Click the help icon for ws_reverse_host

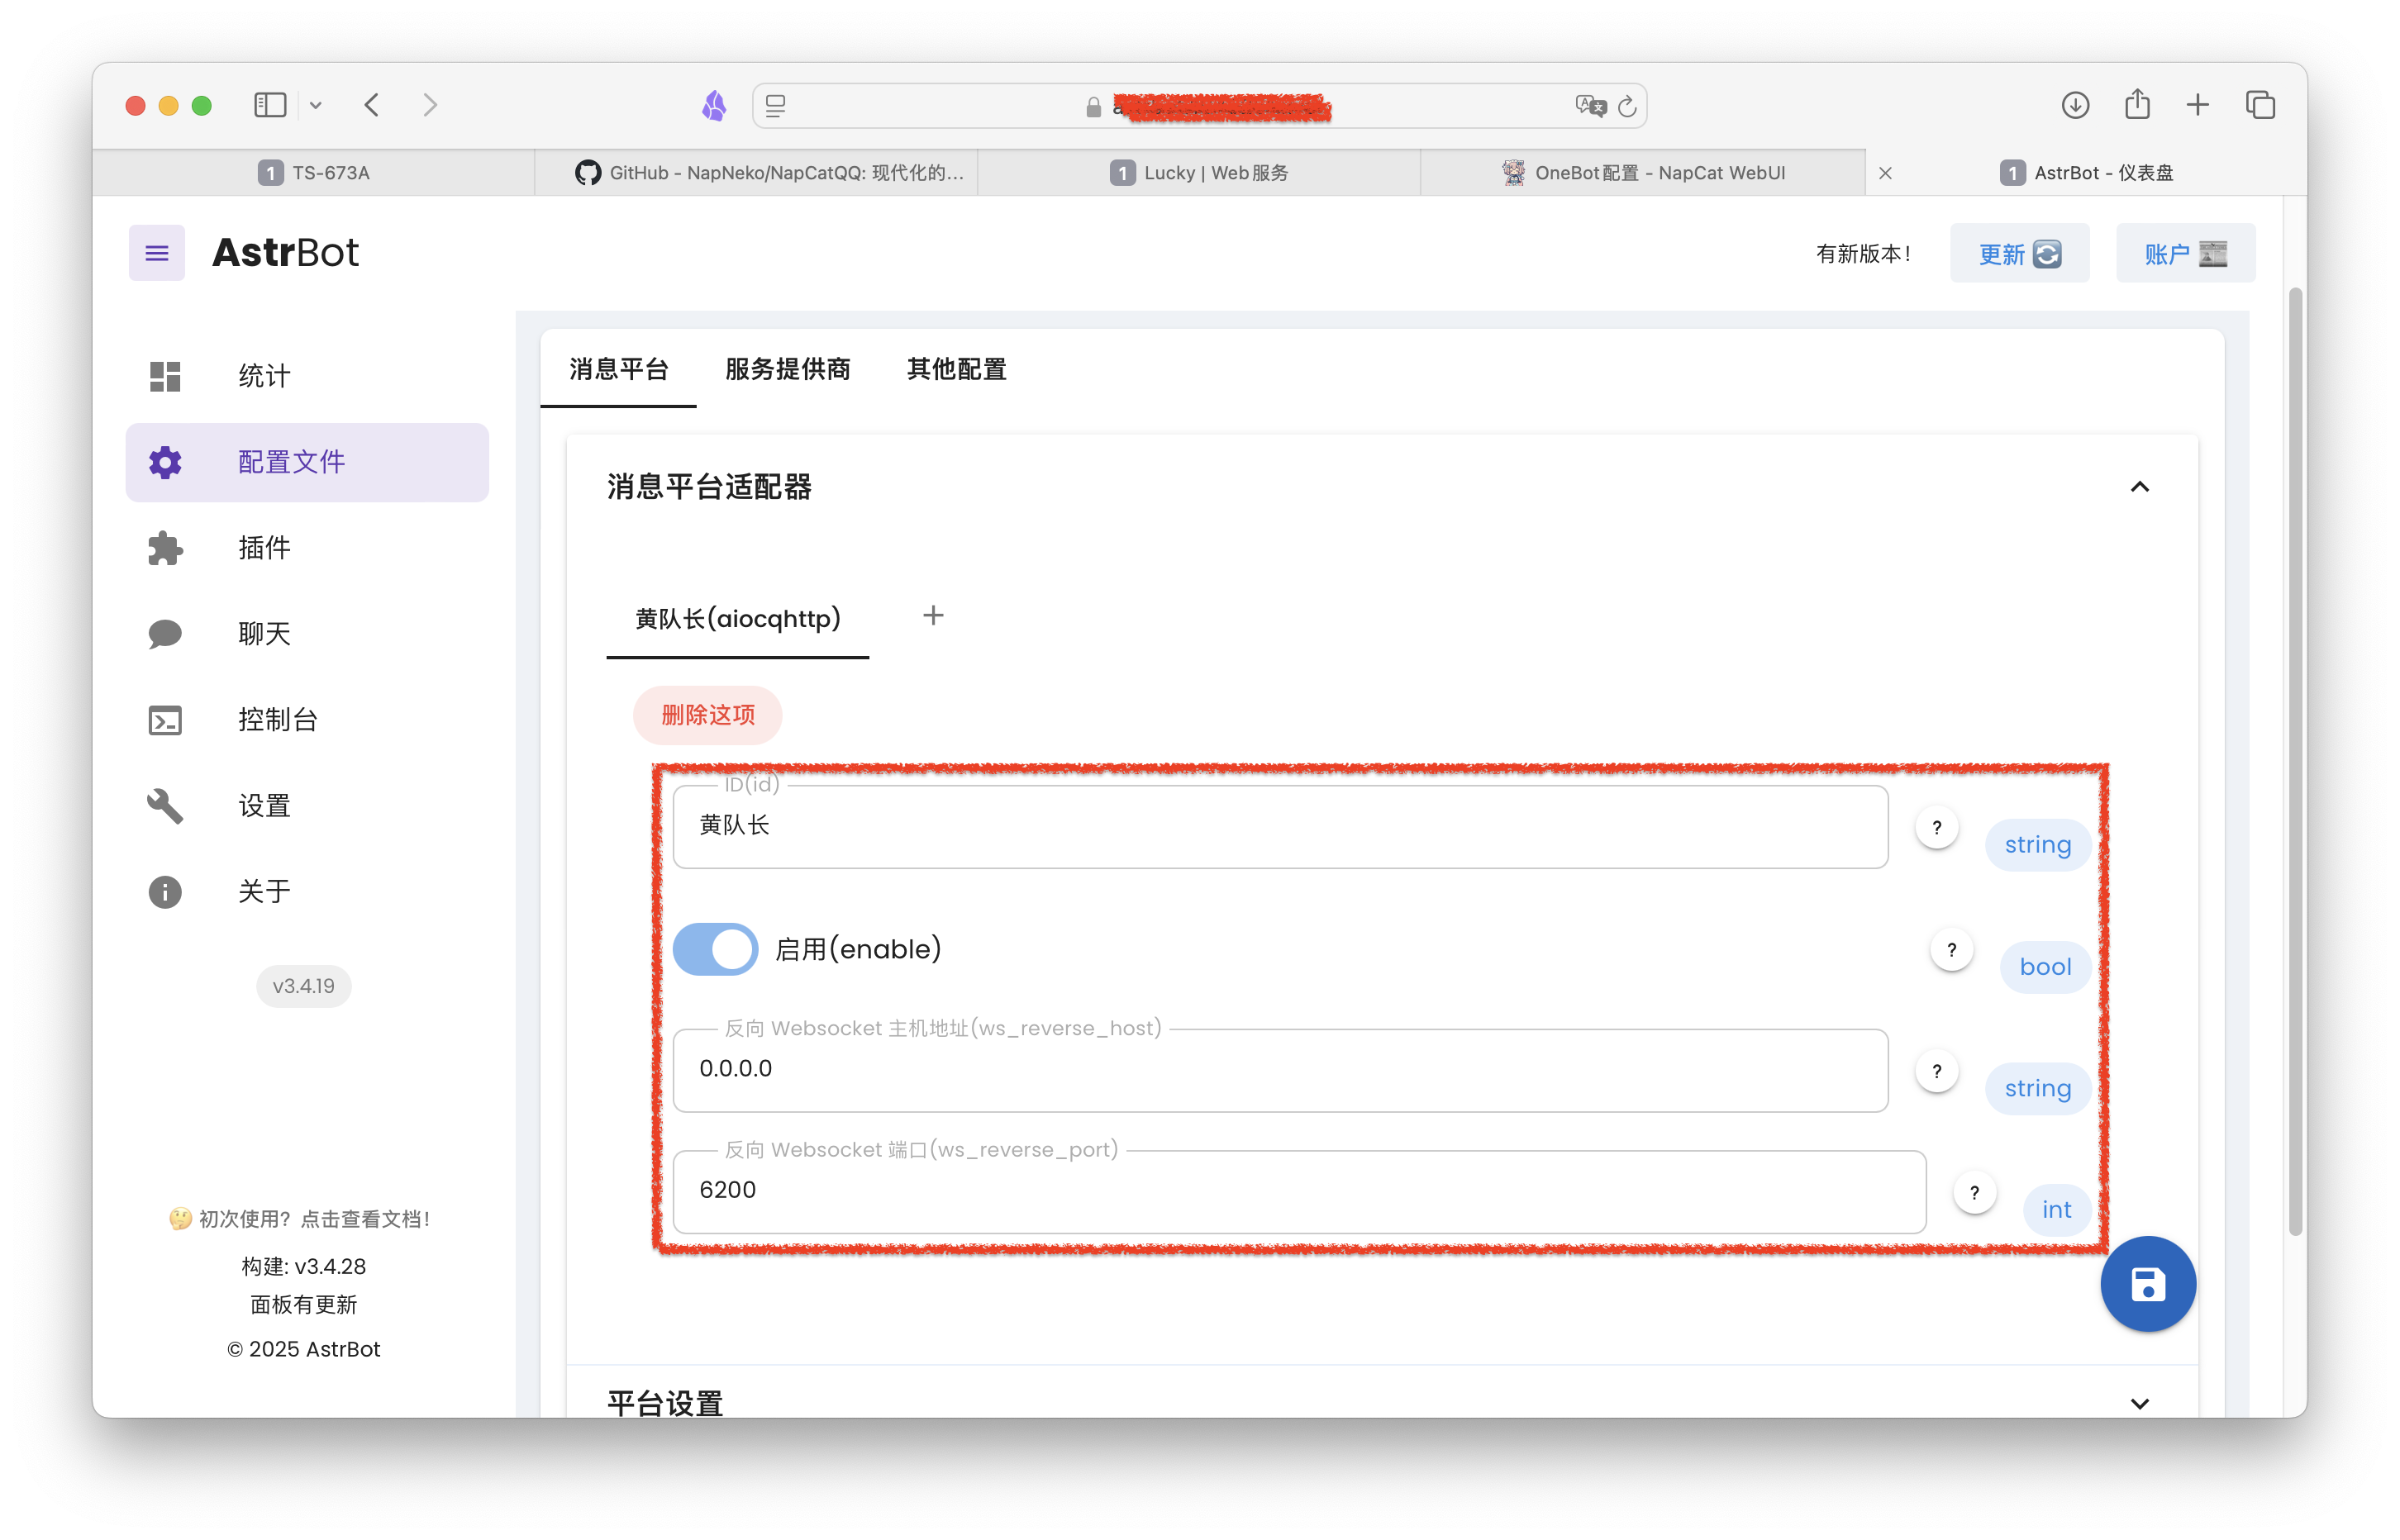[x=1937, y=1072]
